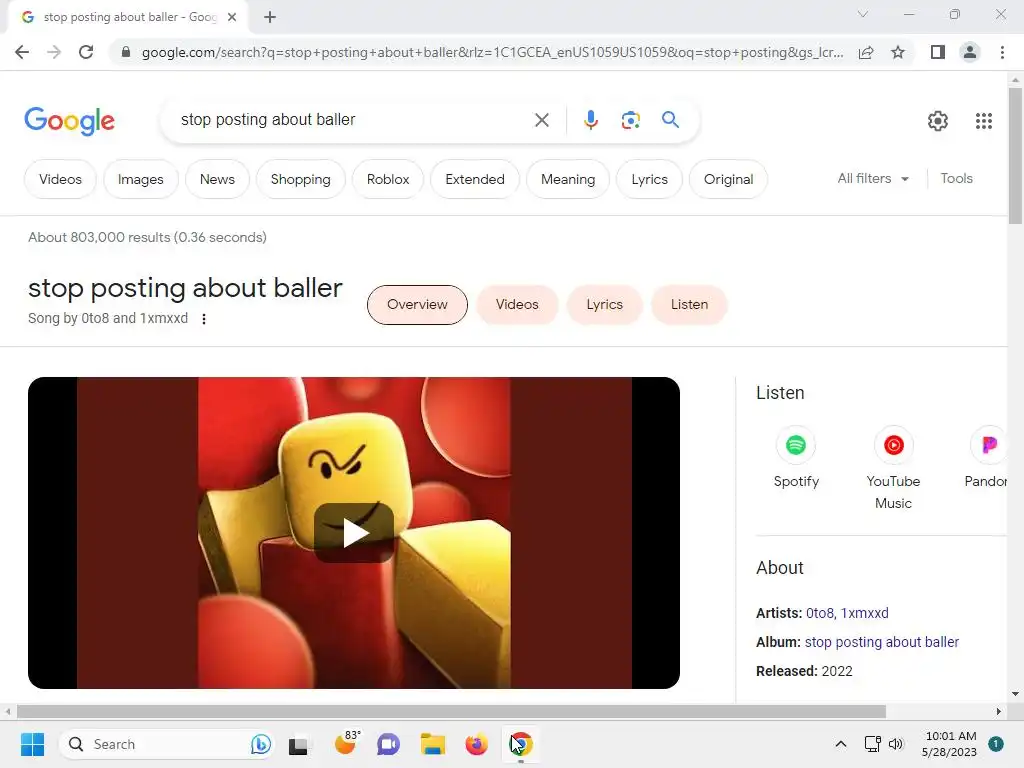
Task: Switch to Shopping results
Action: point(300,179)
